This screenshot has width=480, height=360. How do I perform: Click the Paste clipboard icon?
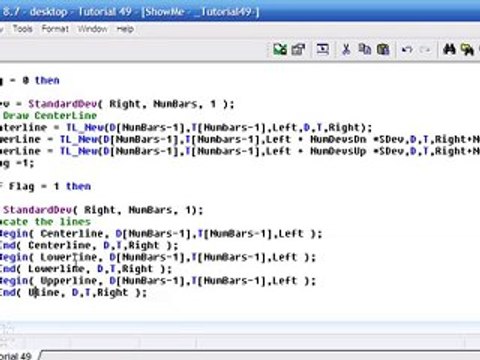(383, 49)
